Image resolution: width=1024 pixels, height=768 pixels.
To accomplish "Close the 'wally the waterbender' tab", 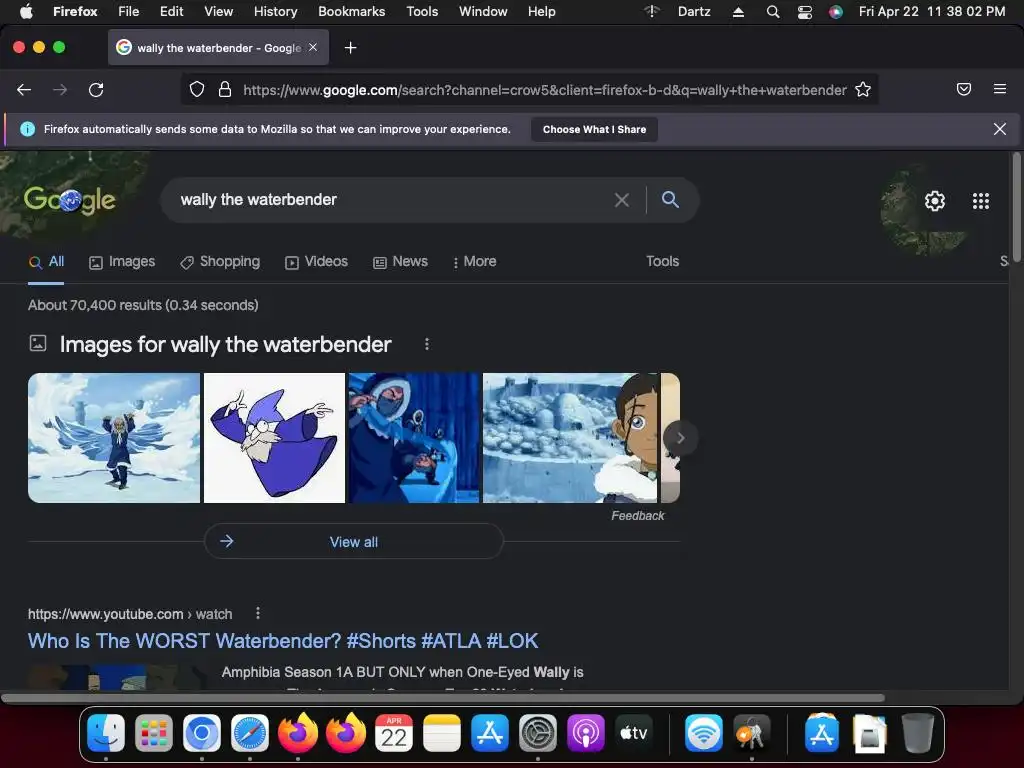I will (x=313, y=47).
